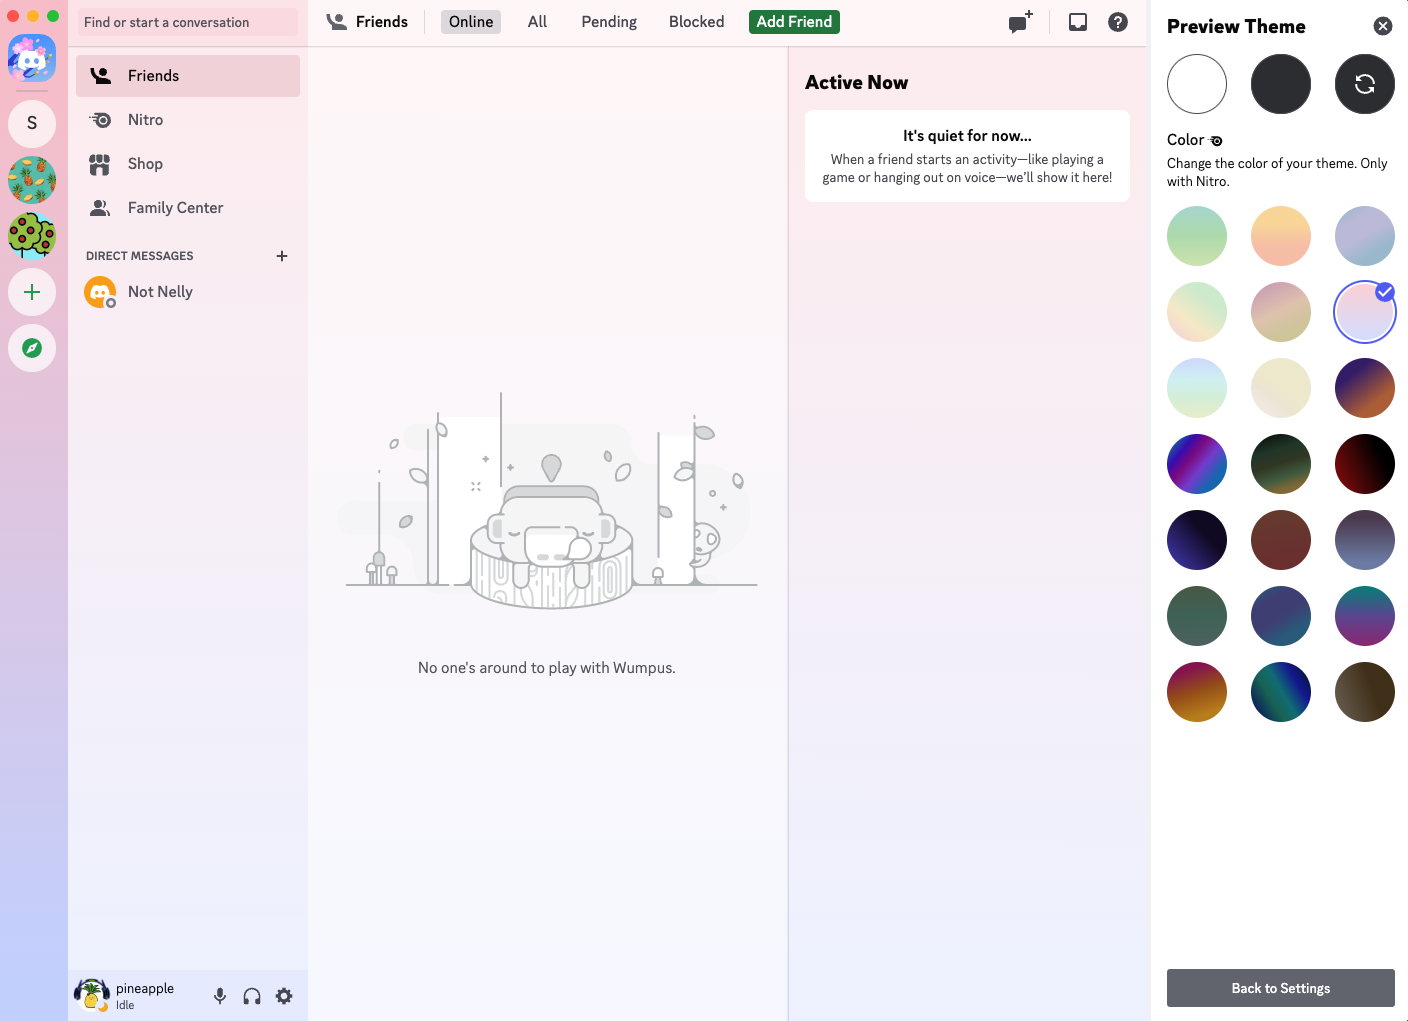Select sync with computer theme
1408x1021 pixels.
1365,84
